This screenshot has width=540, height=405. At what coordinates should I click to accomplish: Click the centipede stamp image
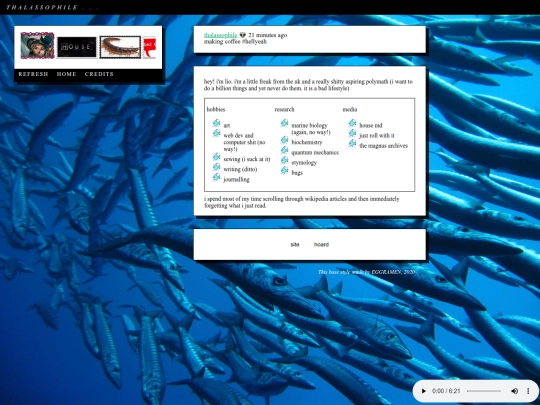(120, 47)
